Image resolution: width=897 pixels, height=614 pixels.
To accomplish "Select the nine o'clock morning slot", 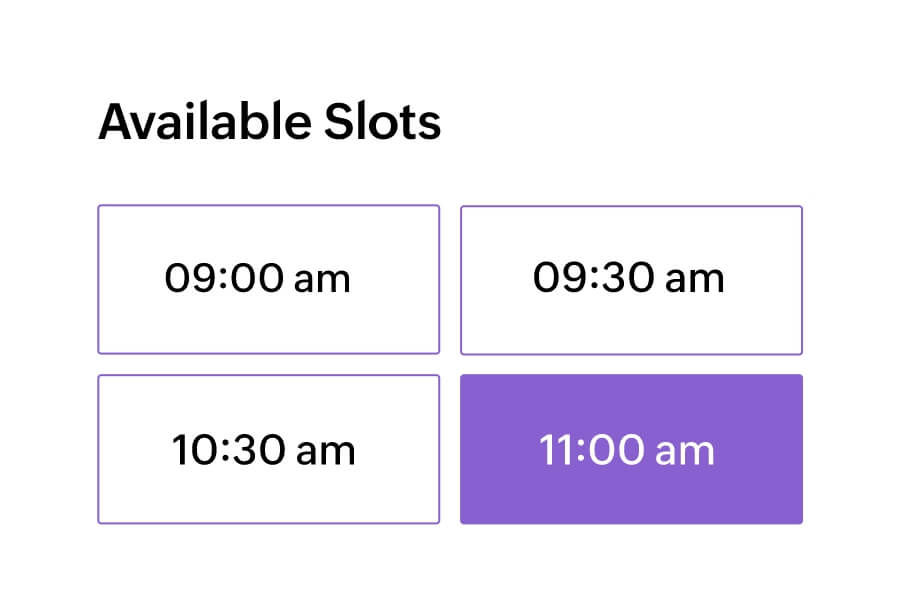I will tap(268, 279).
